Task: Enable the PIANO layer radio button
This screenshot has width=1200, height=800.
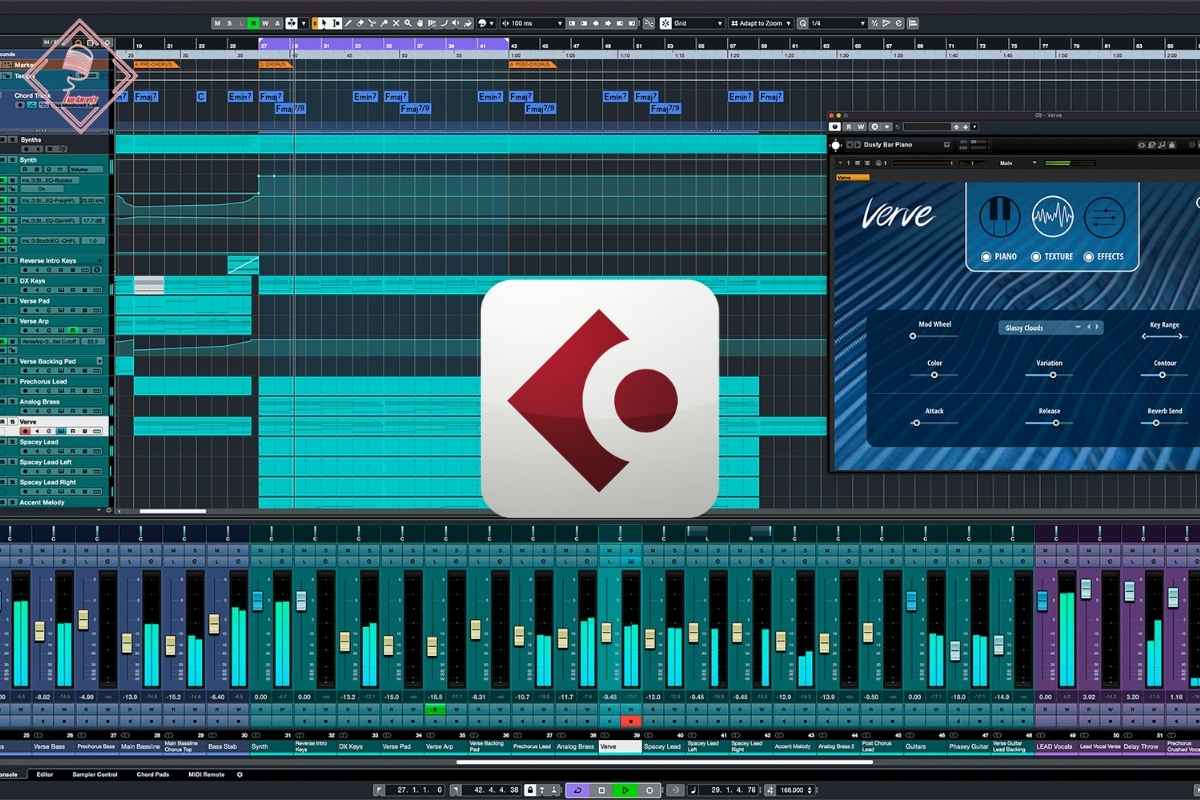Action: [986, 257]
